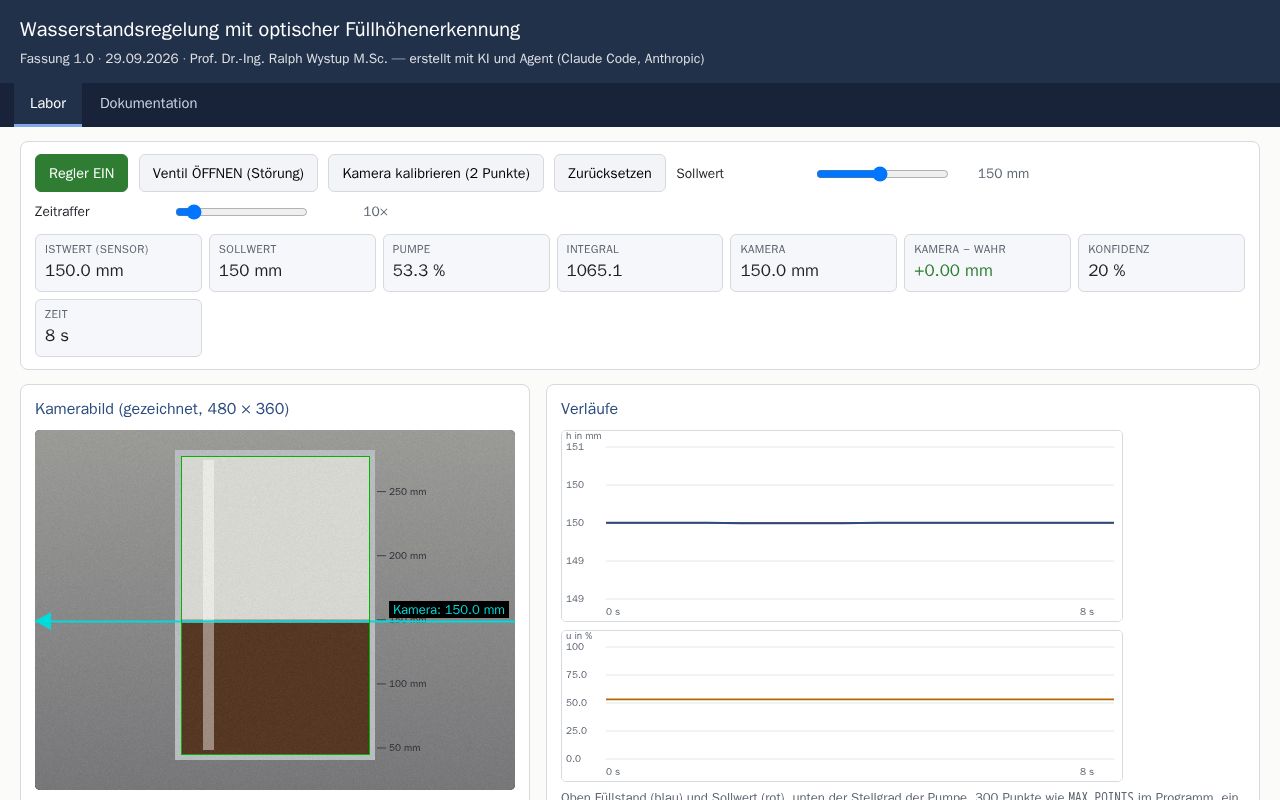Toggle the Regler EIN button

tap(81, 173)
